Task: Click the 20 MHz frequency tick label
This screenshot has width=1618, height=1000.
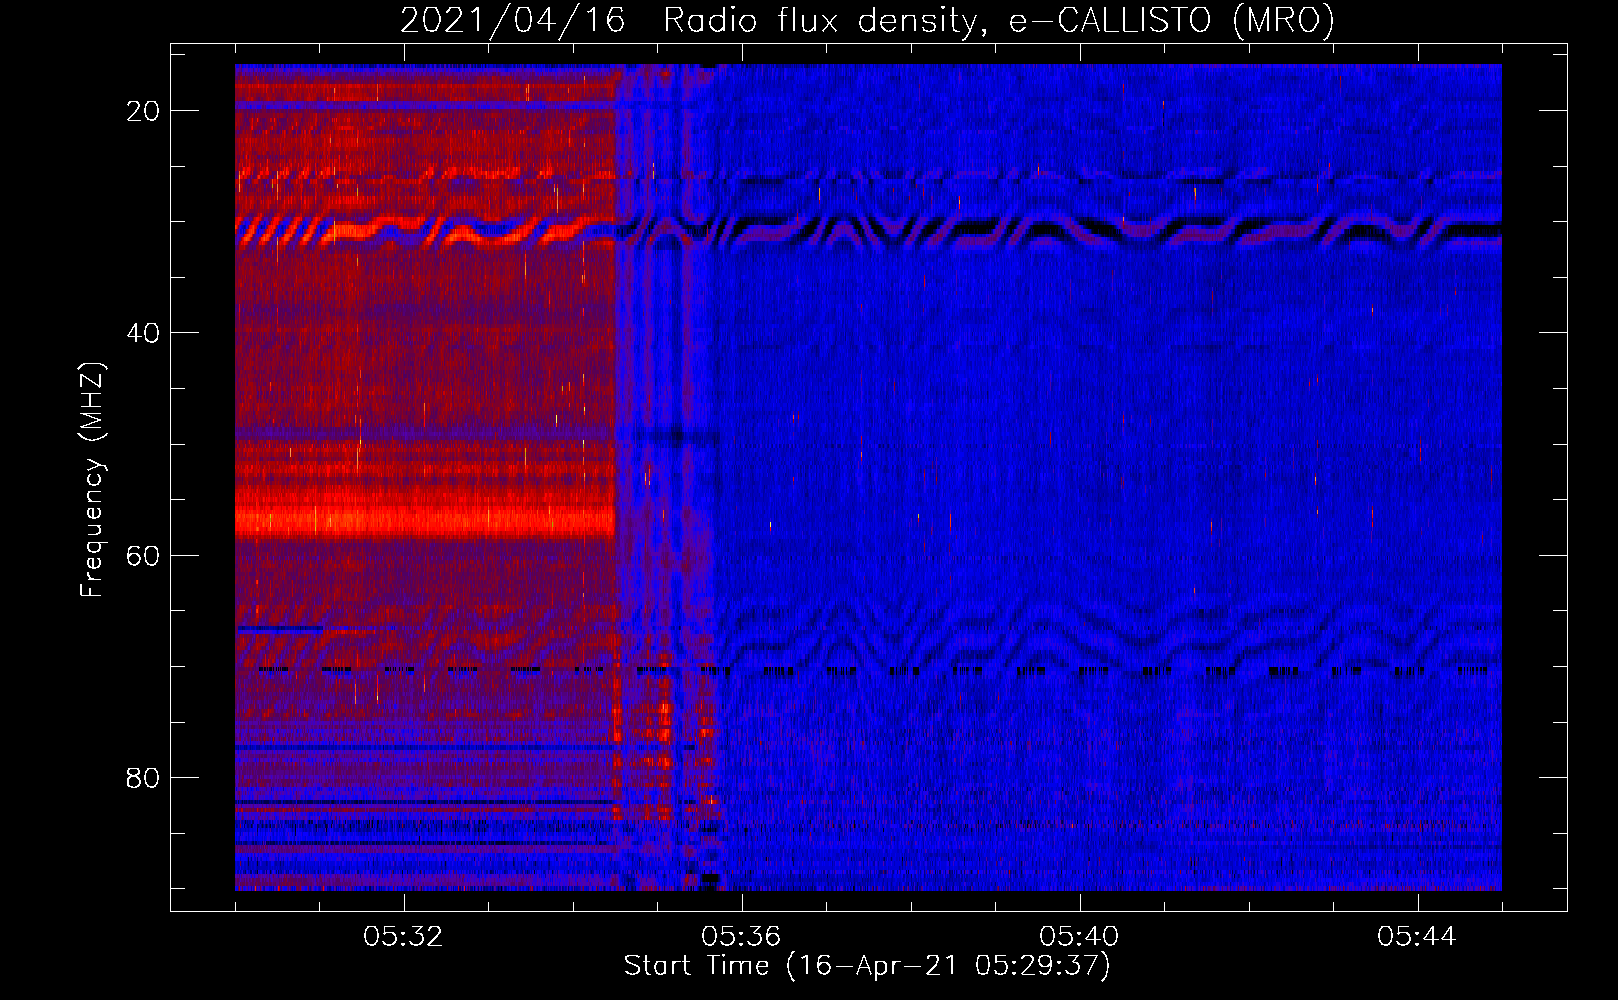Action: (x=144, y=111)
